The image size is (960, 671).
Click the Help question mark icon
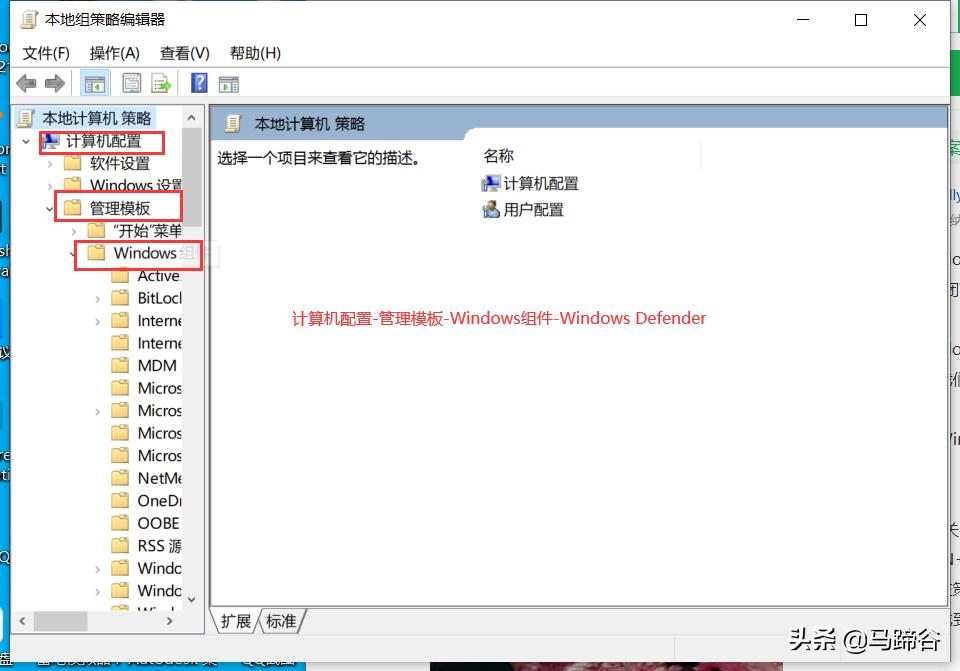[x=198, y=83]
